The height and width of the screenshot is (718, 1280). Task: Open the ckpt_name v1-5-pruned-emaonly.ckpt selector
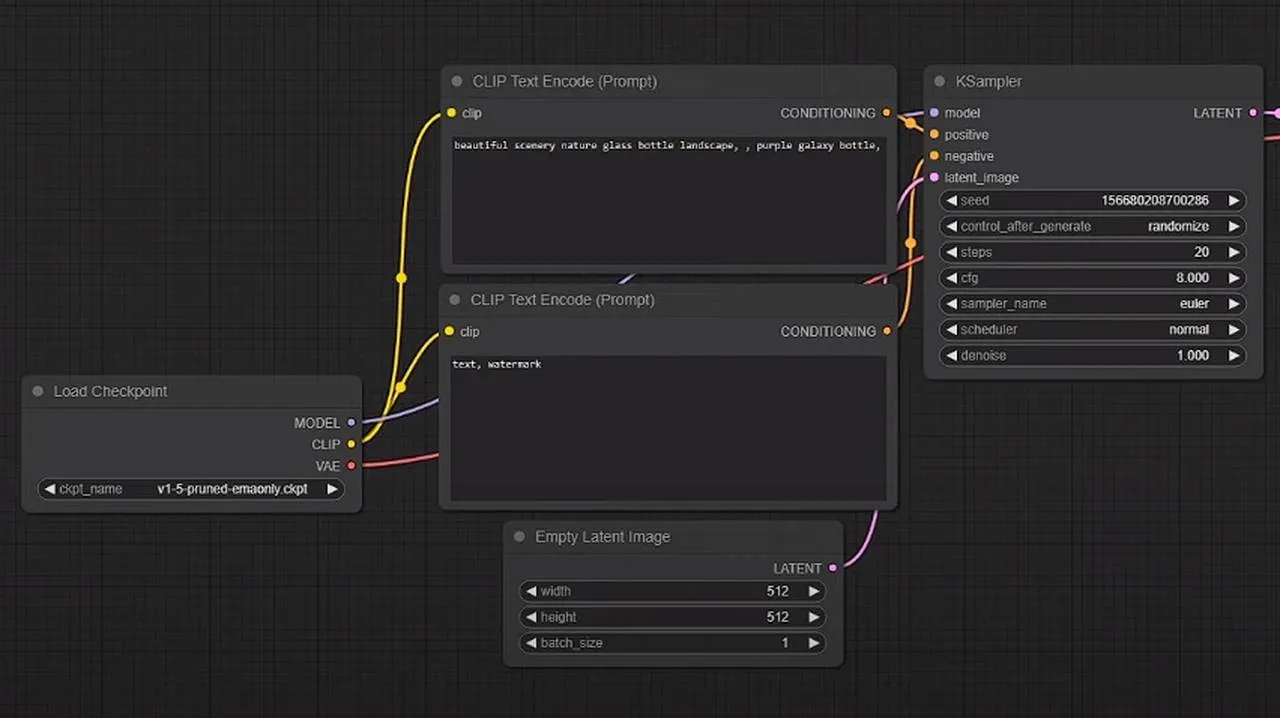click(x=191, y=489)
